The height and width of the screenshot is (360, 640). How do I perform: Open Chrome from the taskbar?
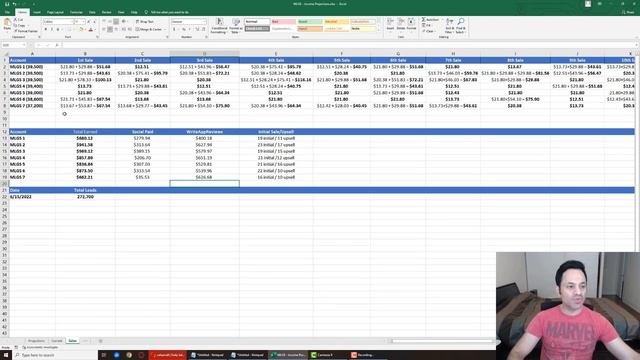[129, 355]
